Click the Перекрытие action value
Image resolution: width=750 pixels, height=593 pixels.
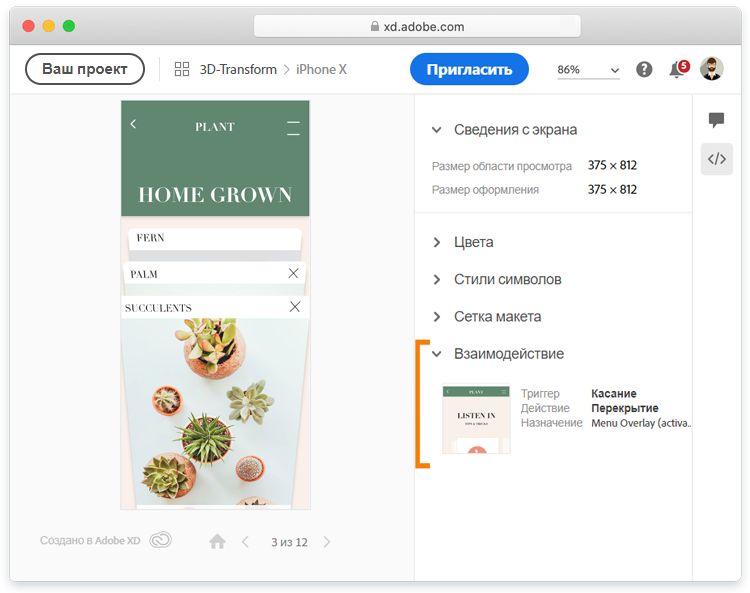tap(625, 408)
